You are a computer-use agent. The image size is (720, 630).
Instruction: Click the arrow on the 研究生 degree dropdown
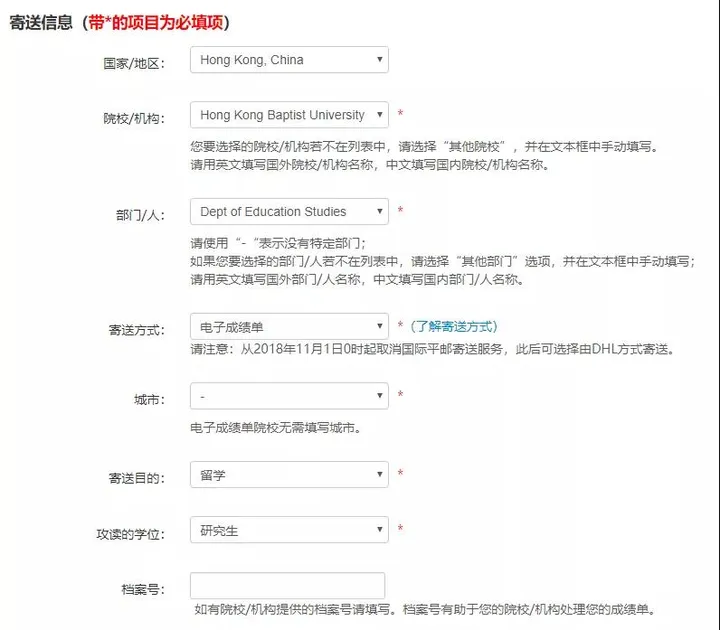[x=380, y=530]
